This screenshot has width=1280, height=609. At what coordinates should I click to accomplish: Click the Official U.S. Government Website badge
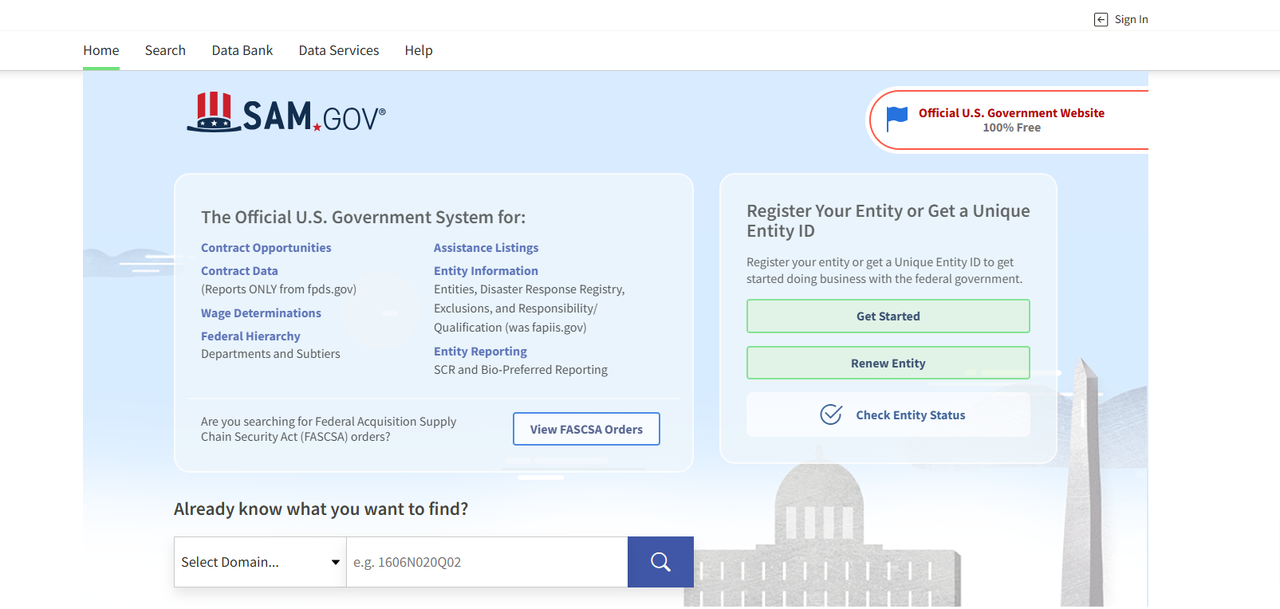[x=1008, y=120]
